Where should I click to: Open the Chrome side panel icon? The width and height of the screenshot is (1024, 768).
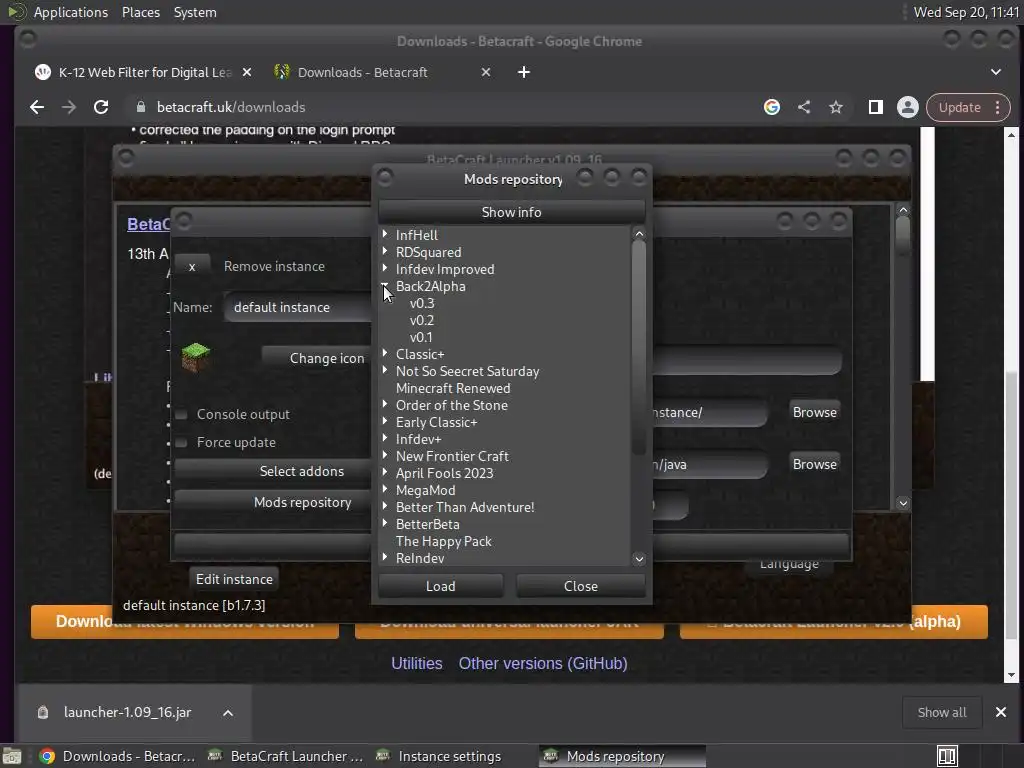pyautogui.click(x=875, y=107)
